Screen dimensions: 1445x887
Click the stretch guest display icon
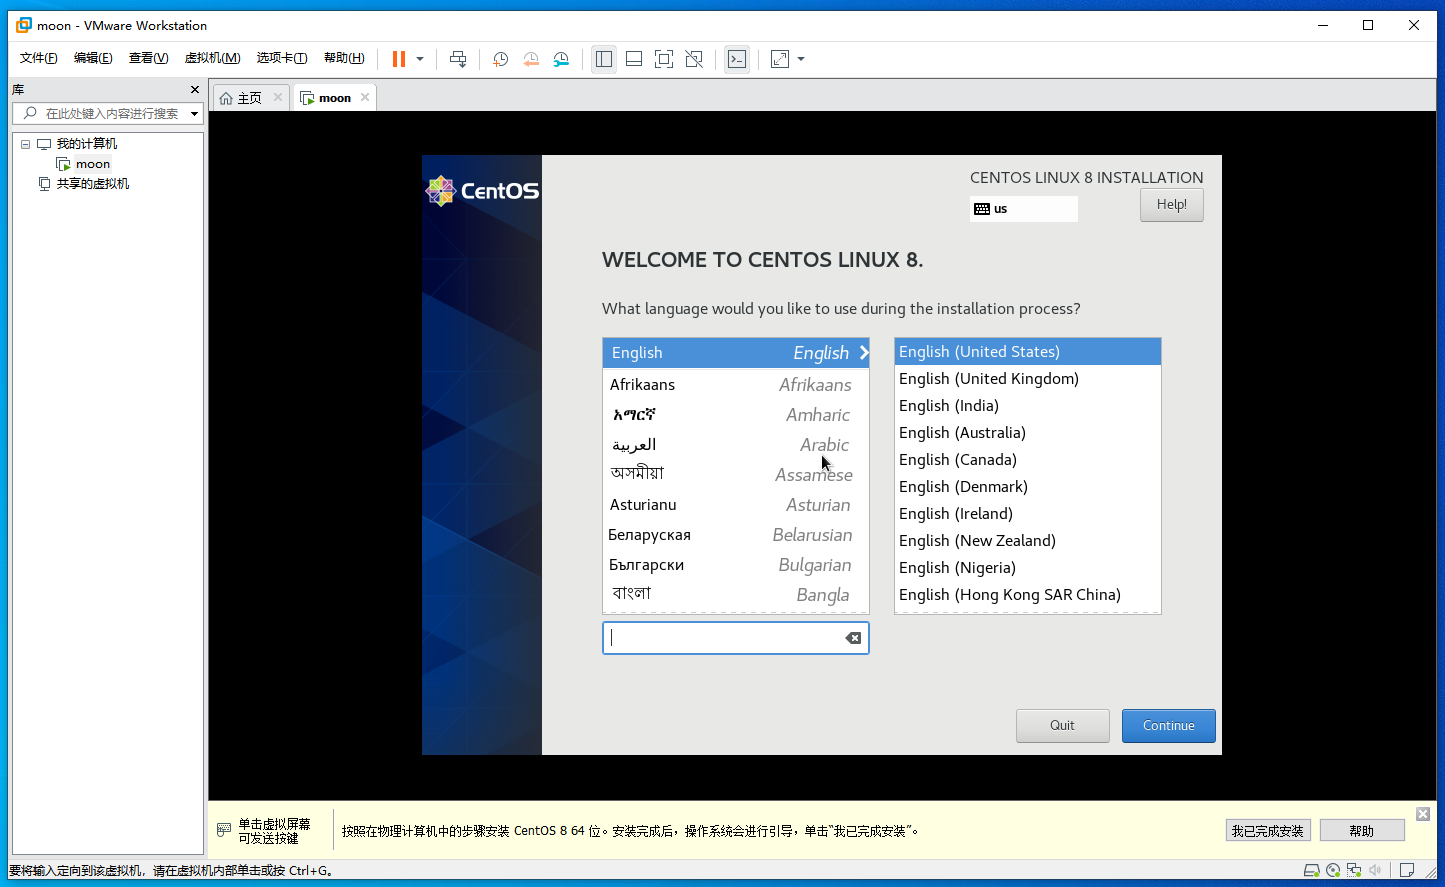(x=780, y=59)
